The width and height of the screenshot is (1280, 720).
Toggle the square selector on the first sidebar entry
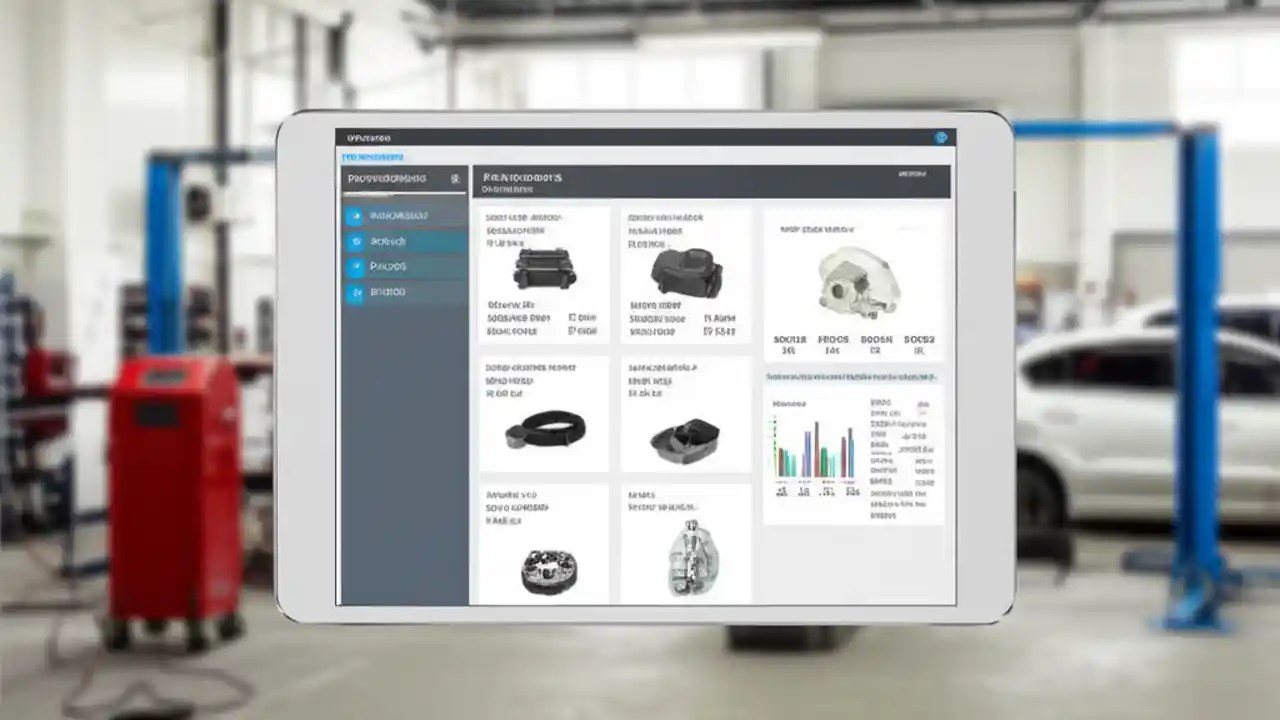point(356,215)
